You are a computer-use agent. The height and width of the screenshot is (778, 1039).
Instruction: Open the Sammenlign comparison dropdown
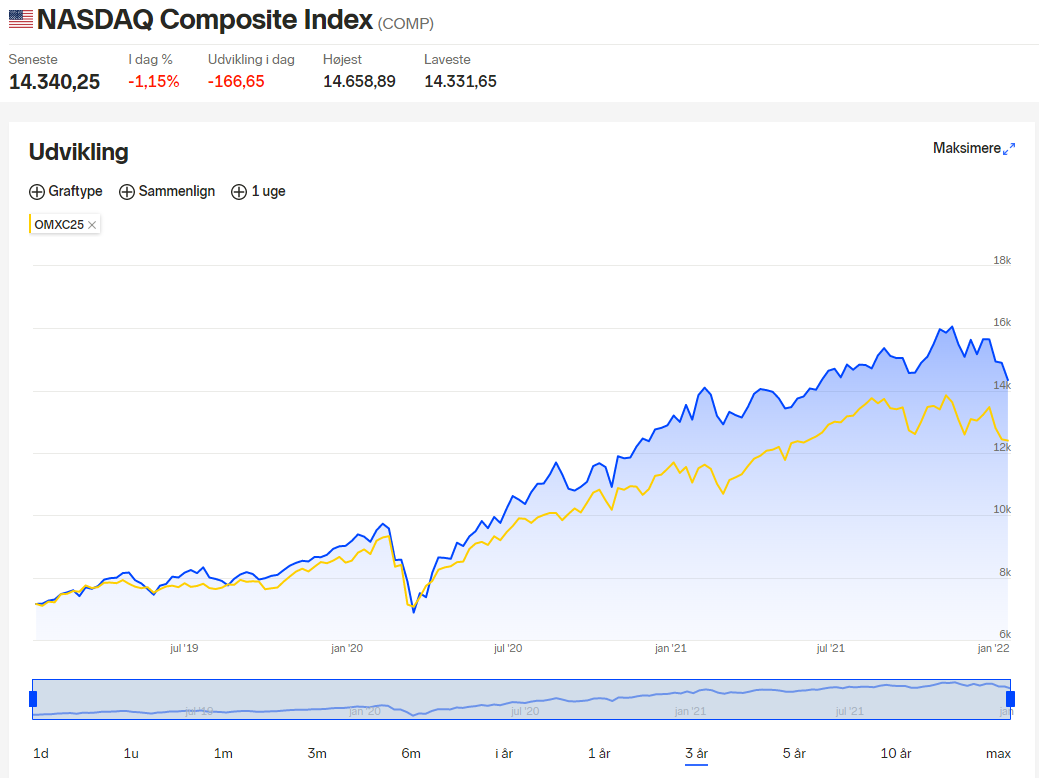pos(167,192)
